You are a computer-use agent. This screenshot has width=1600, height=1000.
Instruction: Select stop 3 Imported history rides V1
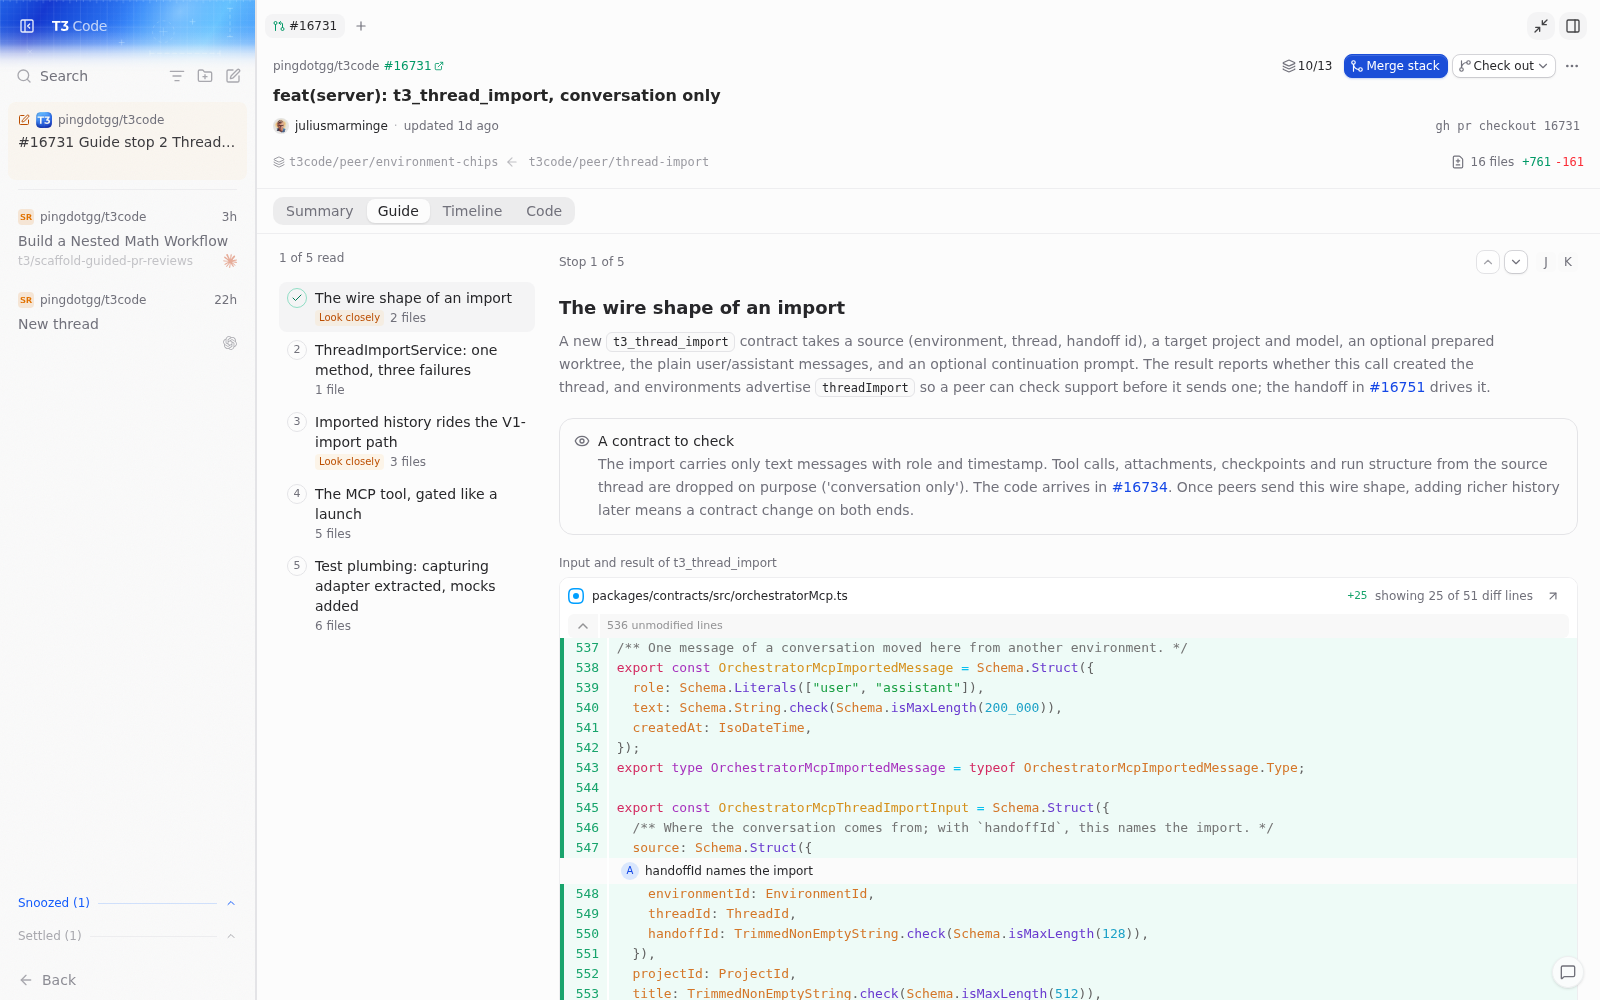pyautogui.click(x=407, y=442)
